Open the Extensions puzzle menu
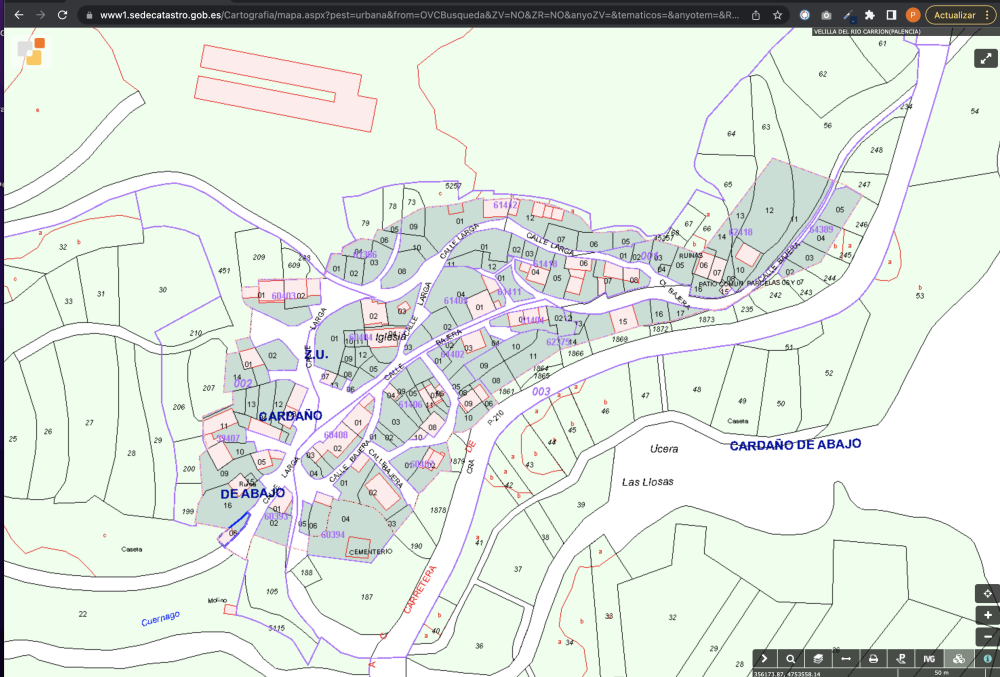1000x677 pixels. [x=870, y=15]
